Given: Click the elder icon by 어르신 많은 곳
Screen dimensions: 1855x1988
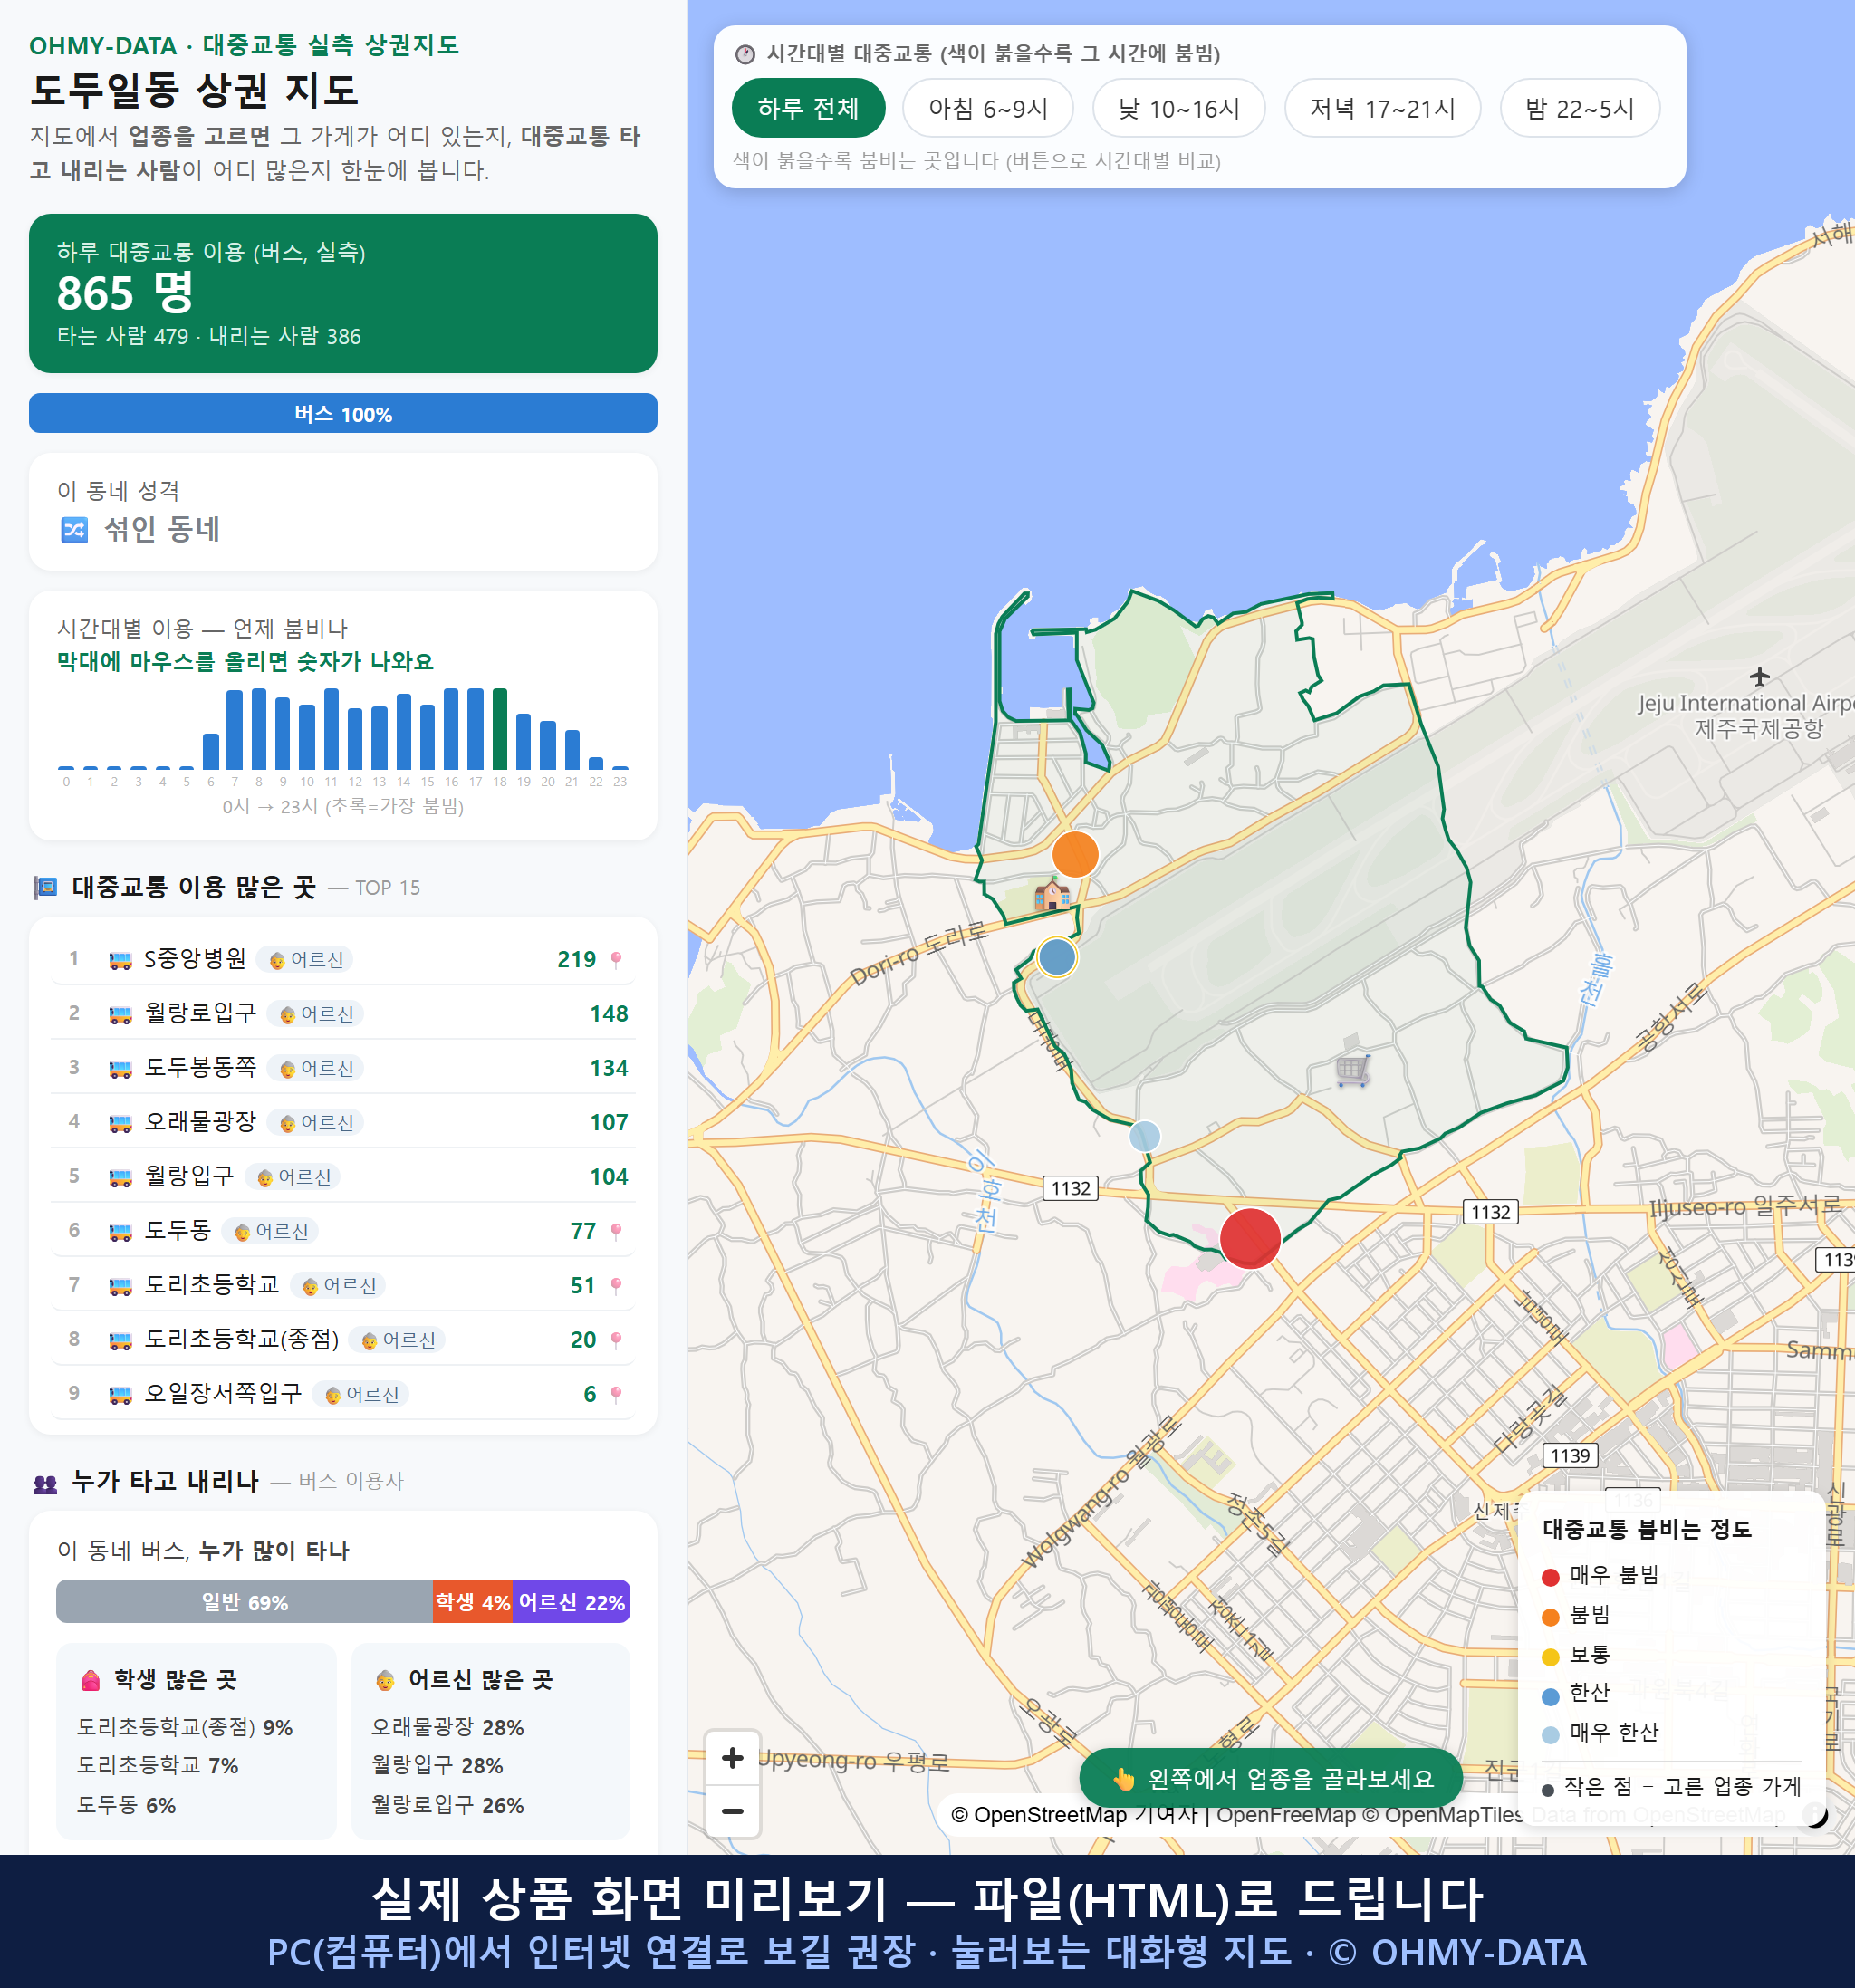Looking at the screenshot, I should point(385,1680).
